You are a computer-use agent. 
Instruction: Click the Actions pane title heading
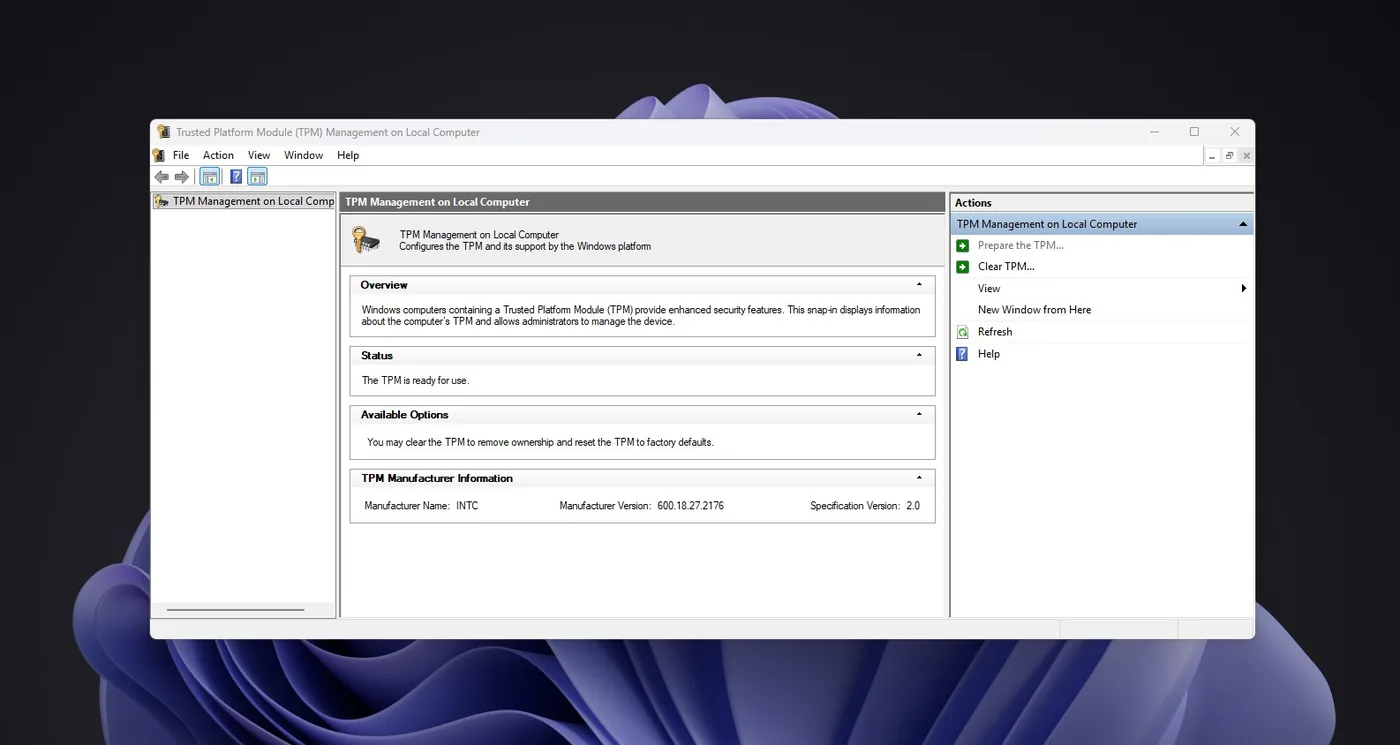973,203
